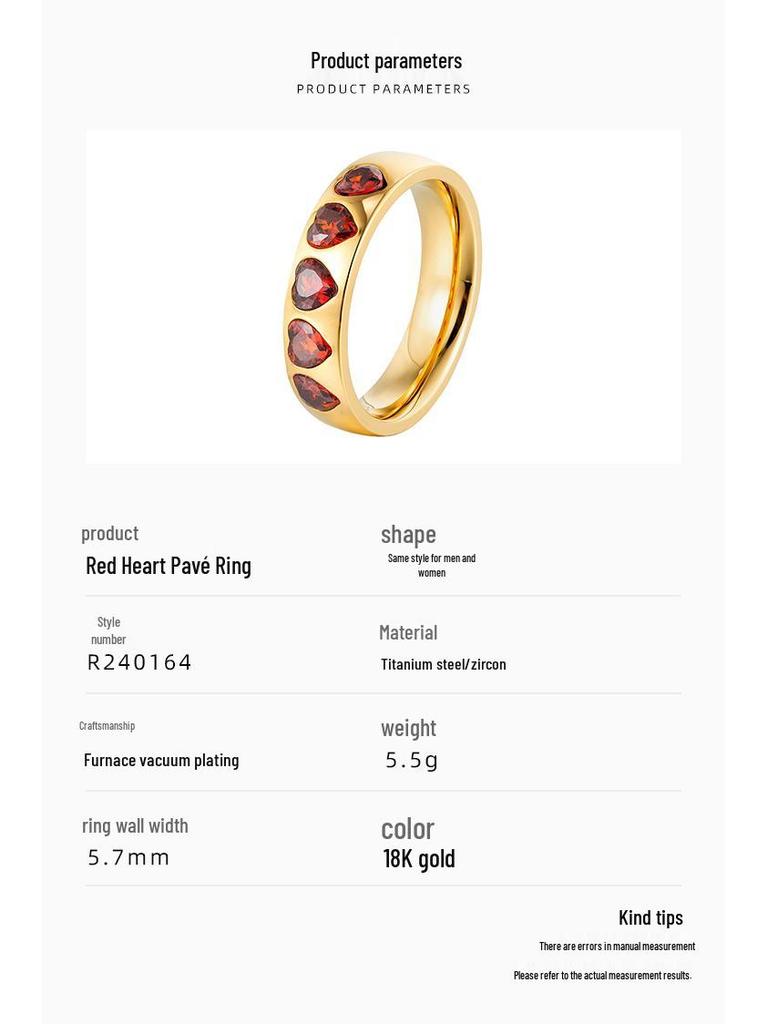Viewport: 768px width, 1024px height.
Task: Click the uppercase "PRODUCT PARAMETERS" subtitle
Action: pos(383,89)
